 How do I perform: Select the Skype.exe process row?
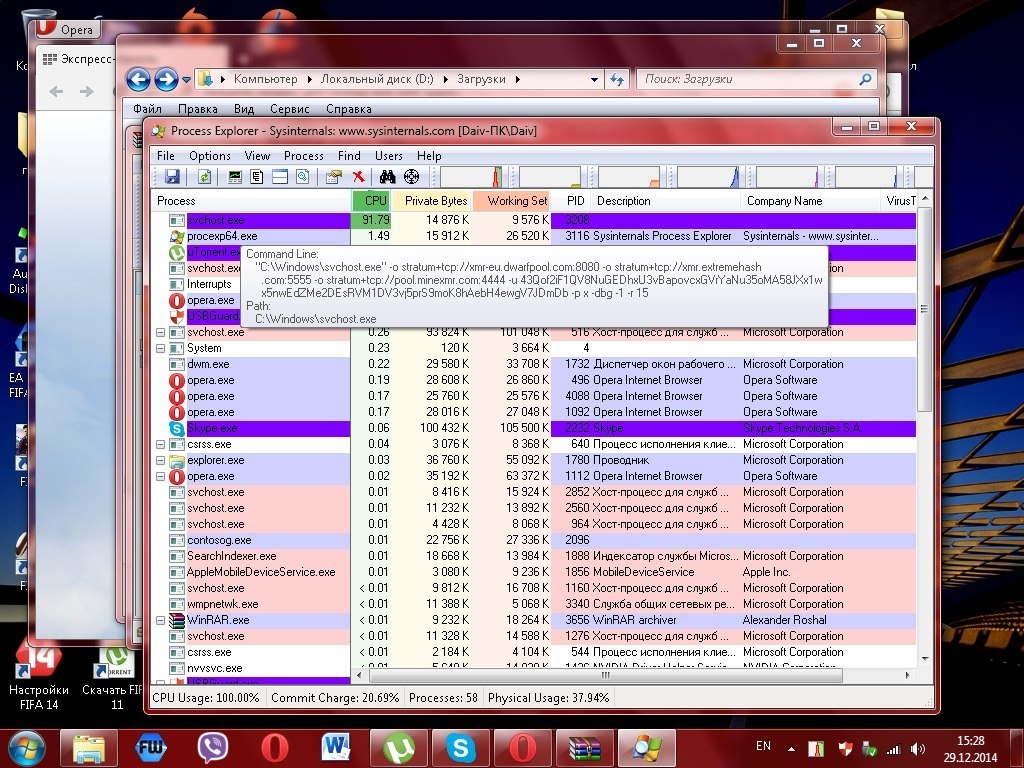[x=534, y=428]
